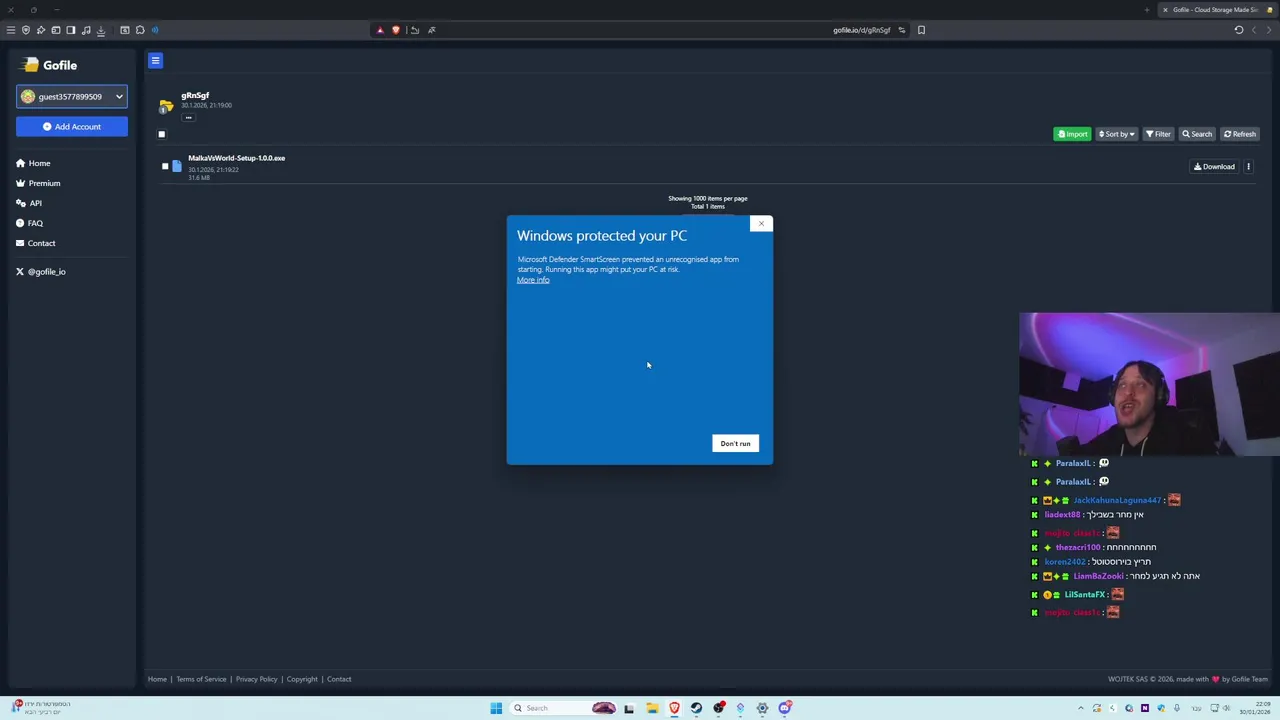This screenshot has width=1280, height=720.
Task: Click taskbar clock showing 22:09
Action: click(1256, 708)
